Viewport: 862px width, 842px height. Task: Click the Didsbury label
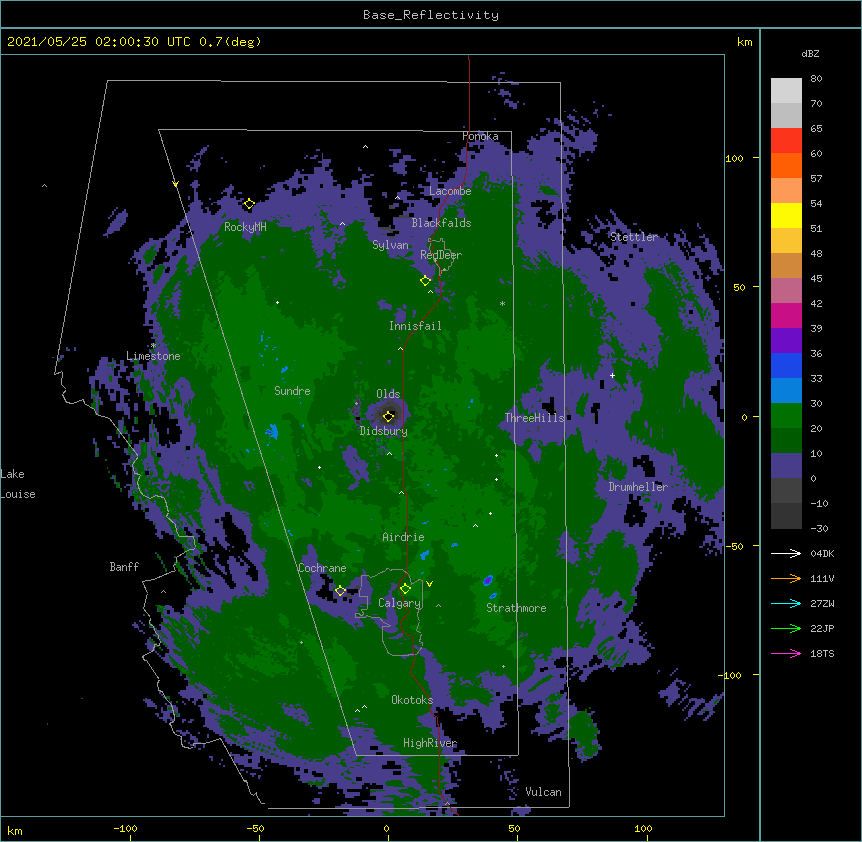coord(383,431)
